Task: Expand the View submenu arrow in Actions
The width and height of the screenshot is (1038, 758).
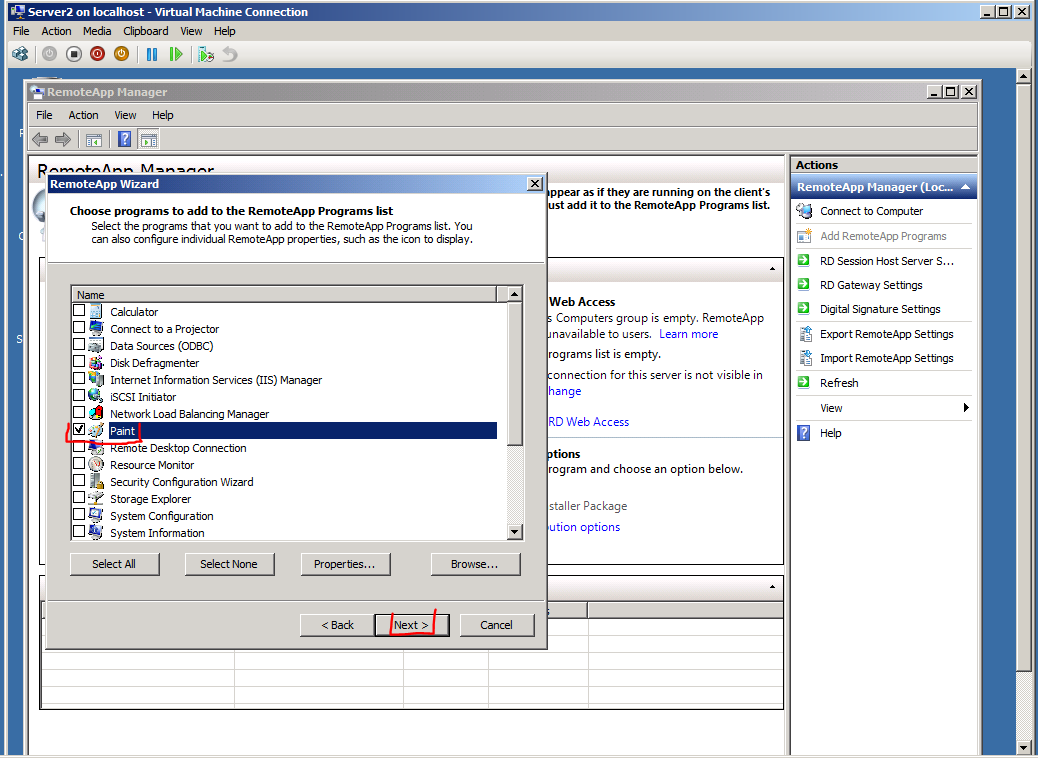Action: pyautogui.click(x=966, y=408)
